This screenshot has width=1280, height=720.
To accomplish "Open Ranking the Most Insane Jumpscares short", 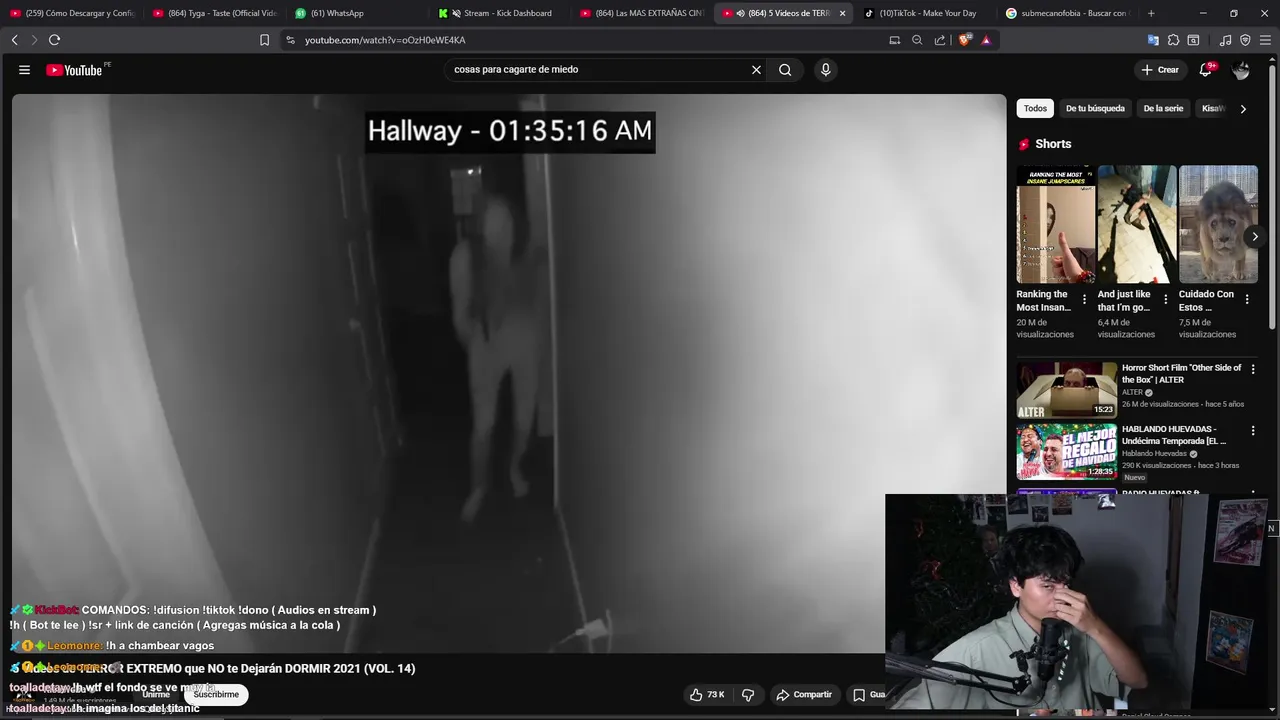I will (1056, 224).
